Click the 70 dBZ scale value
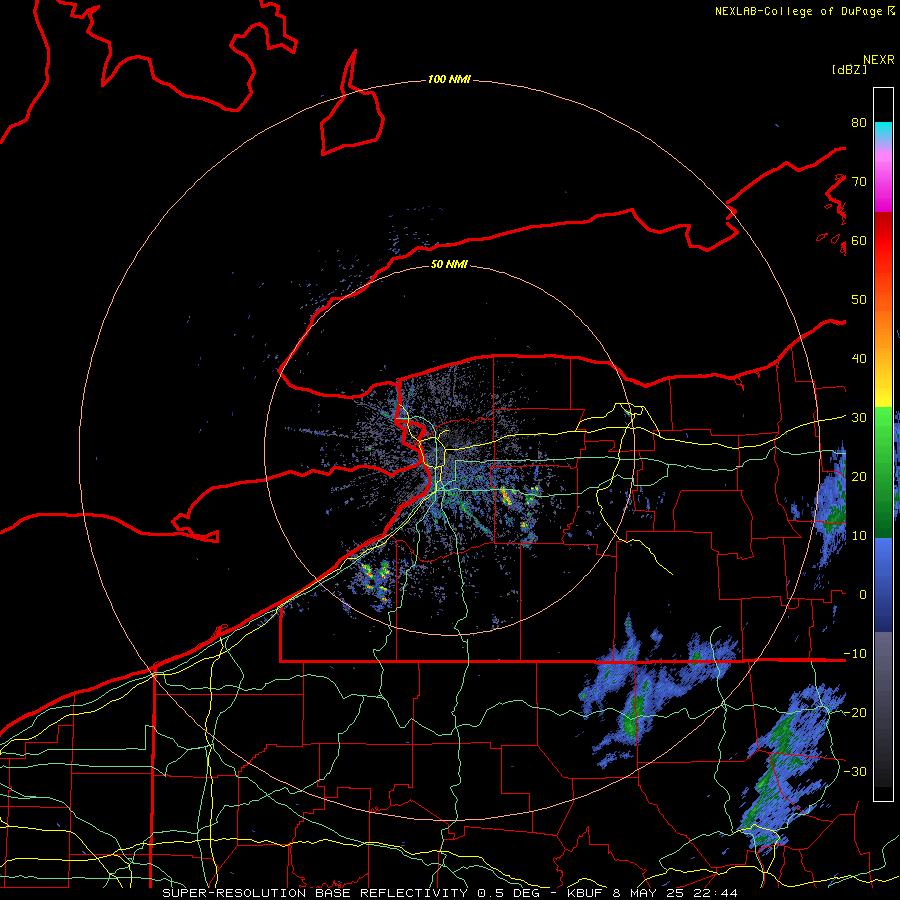Viewport: 900px width, 900px height. click(x=859, y=182)
